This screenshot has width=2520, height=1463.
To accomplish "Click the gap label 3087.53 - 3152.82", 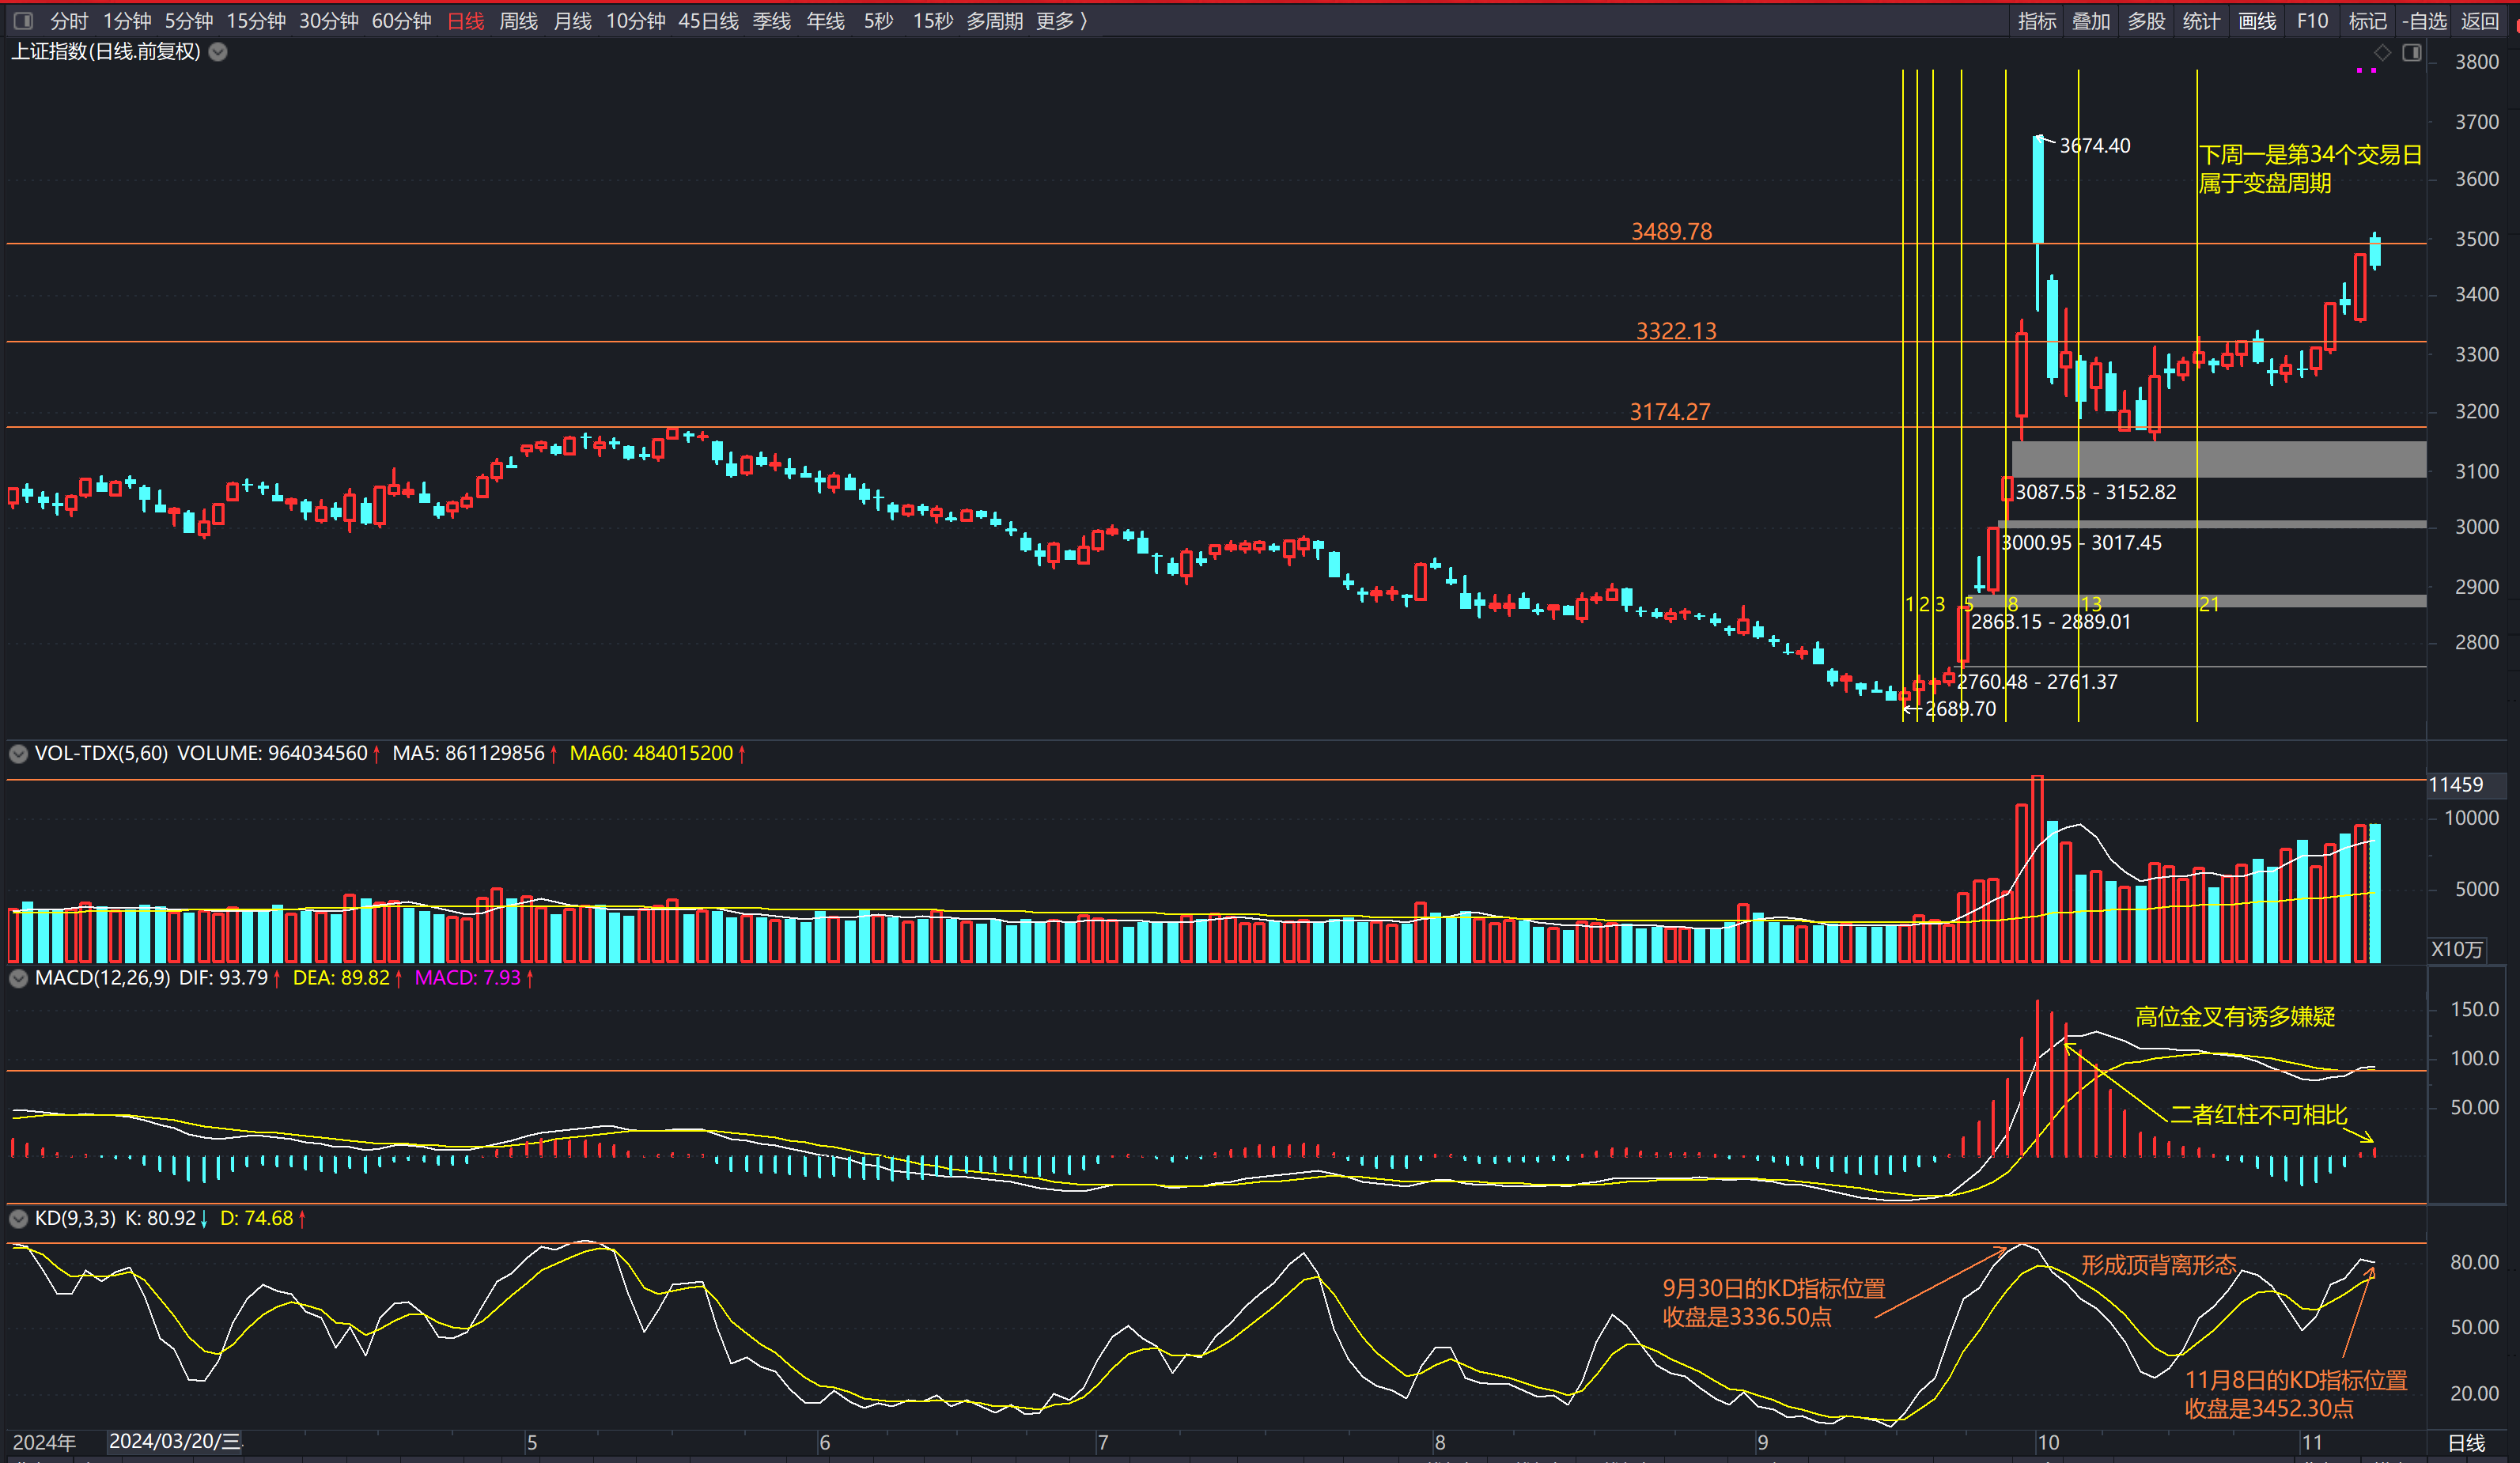I will 2095,491.
